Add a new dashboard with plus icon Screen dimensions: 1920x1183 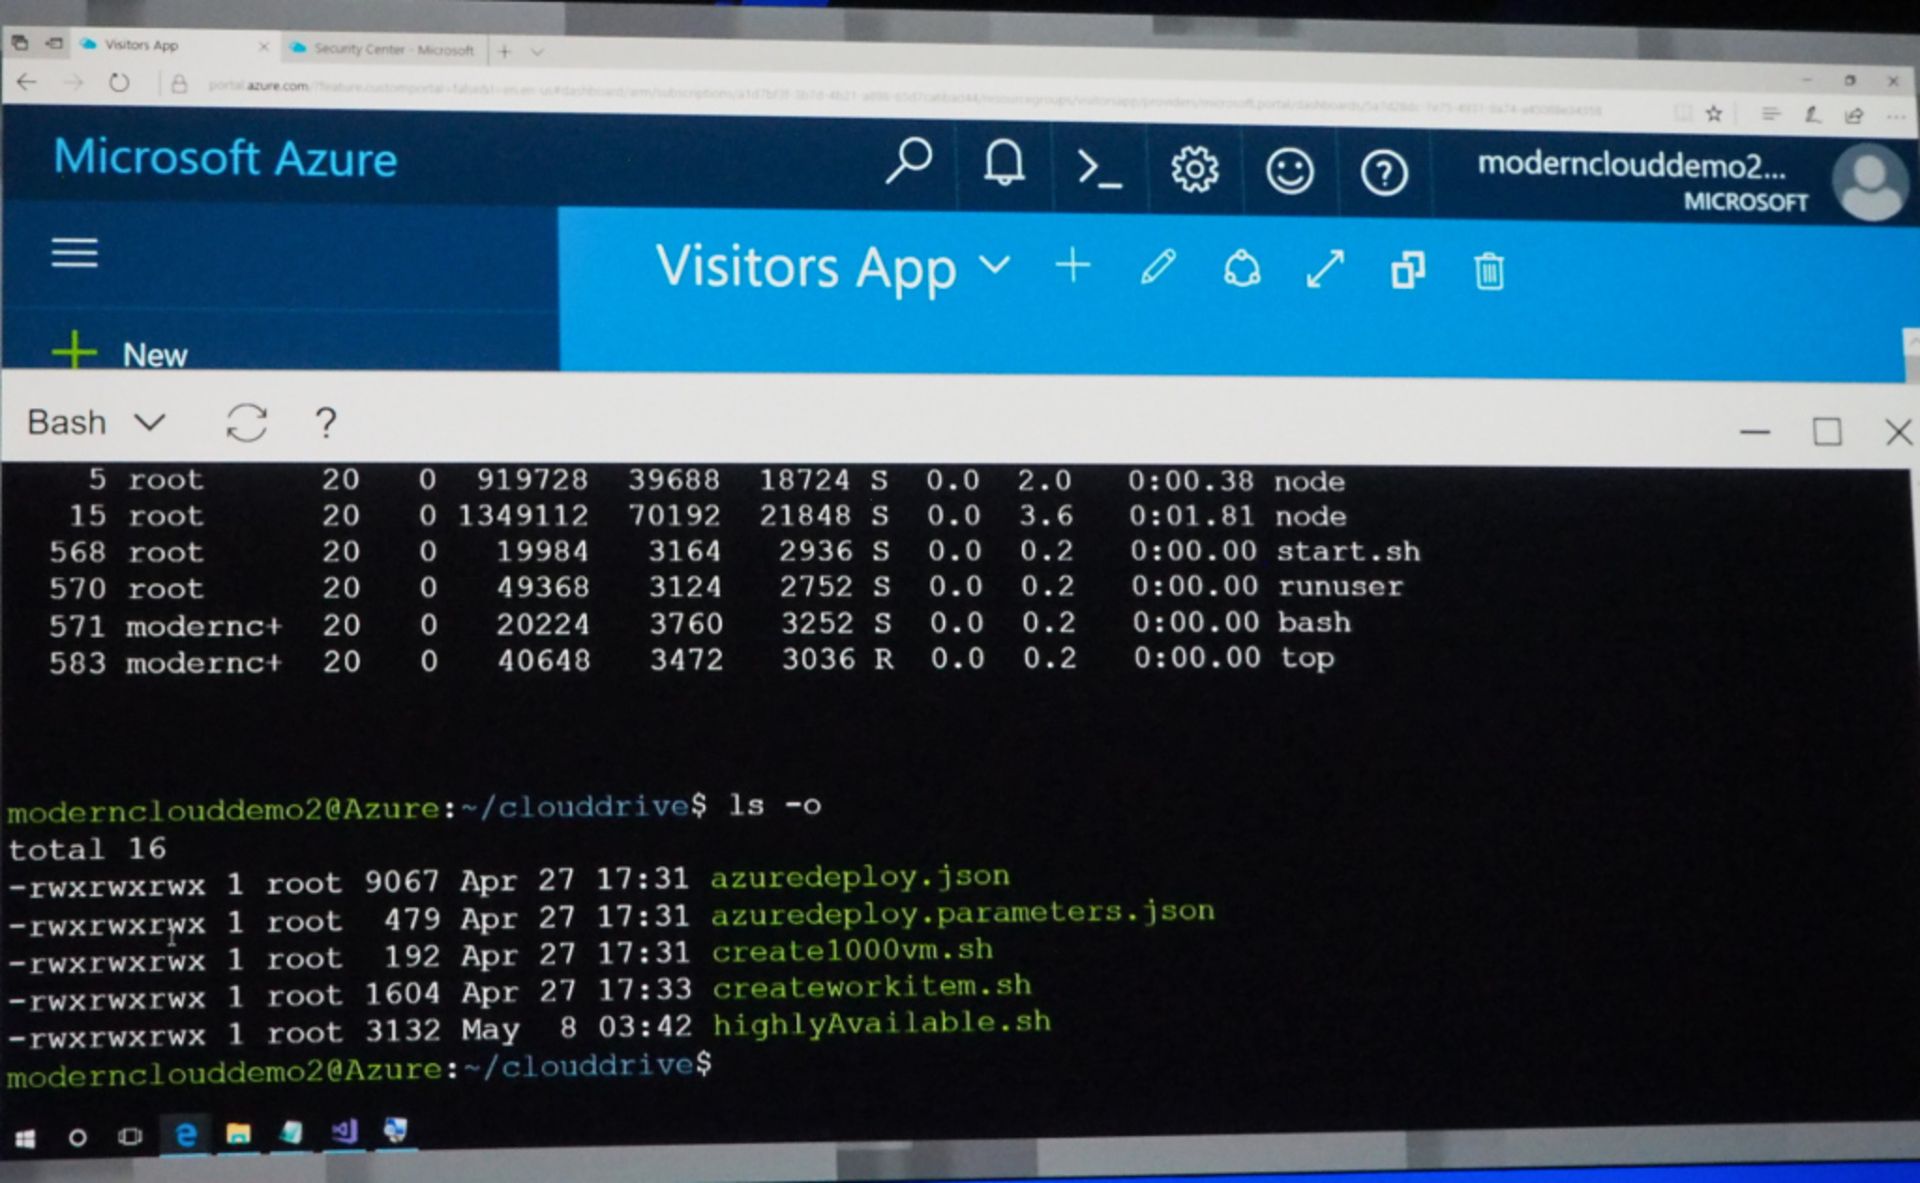click(x=1073, y=266)
